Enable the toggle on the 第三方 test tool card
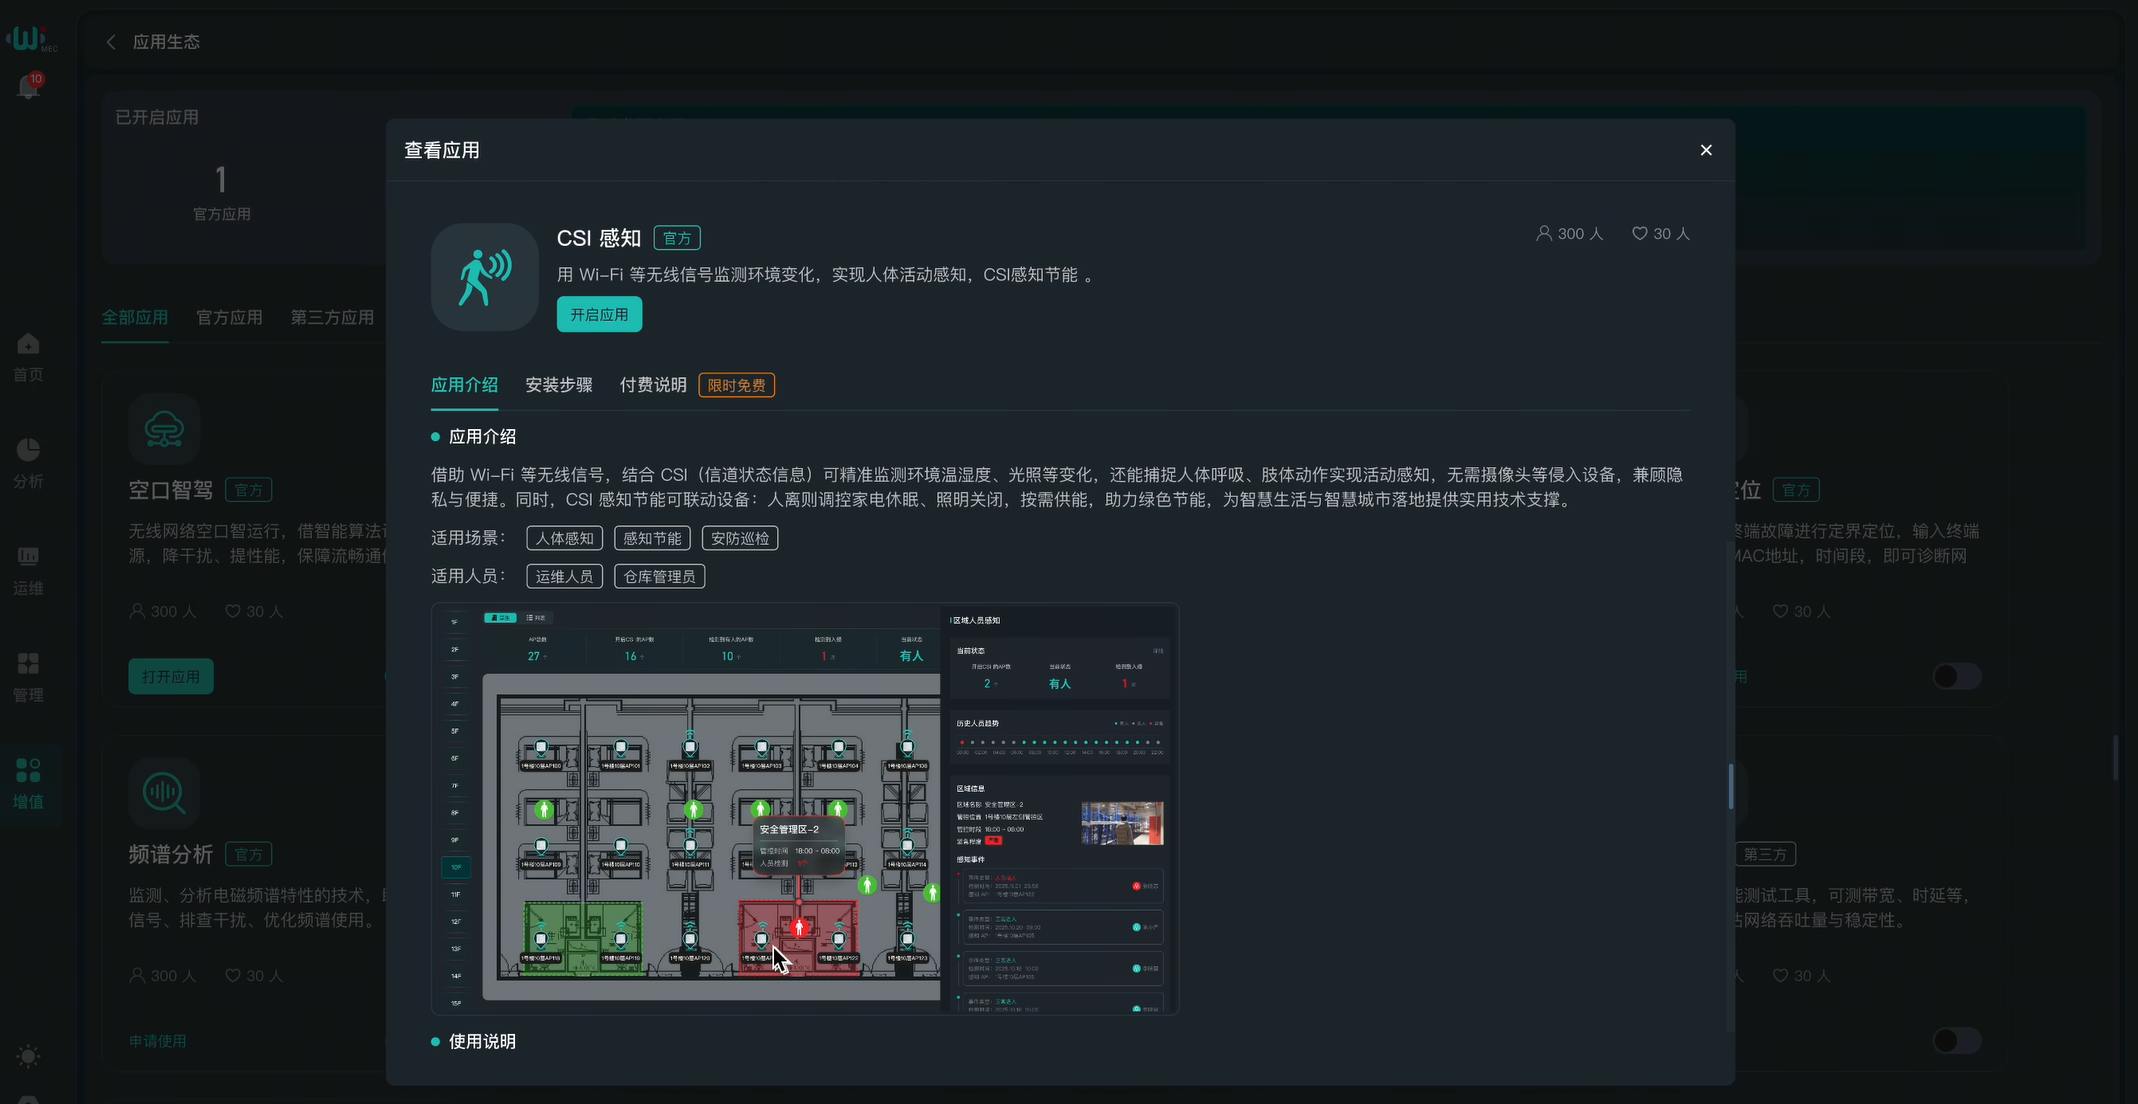Viewport: 2138px width, 1104px height. [1955, 1040]
